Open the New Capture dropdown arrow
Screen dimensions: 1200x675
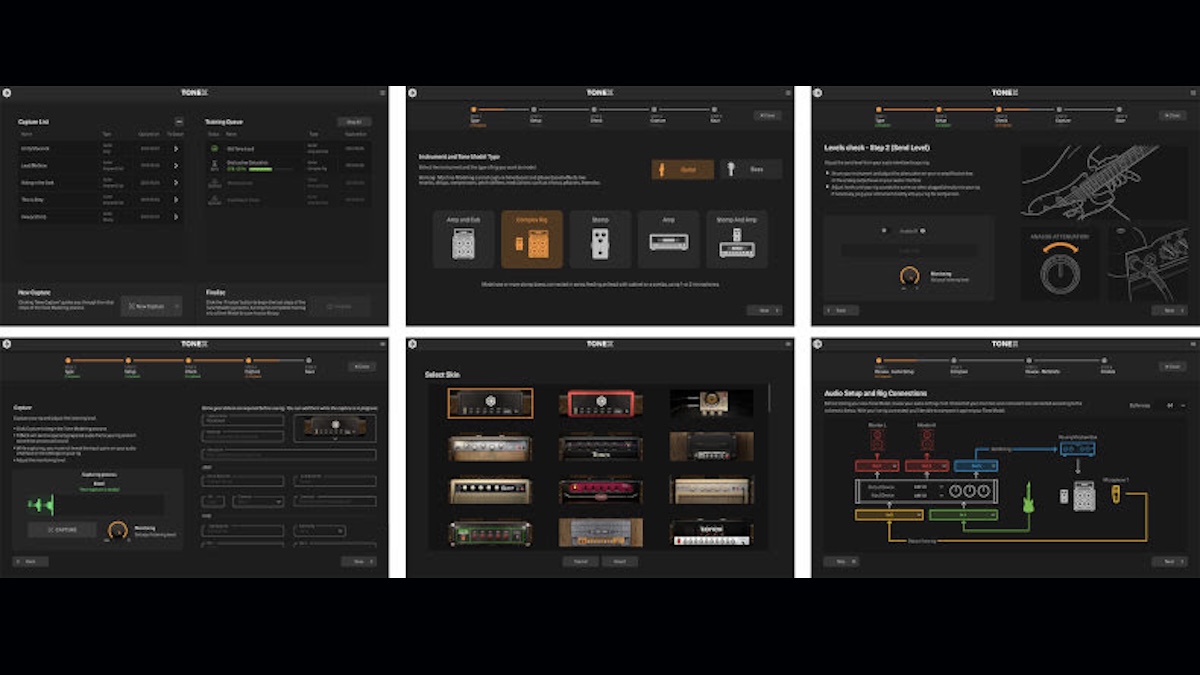[x=177, y=306]
